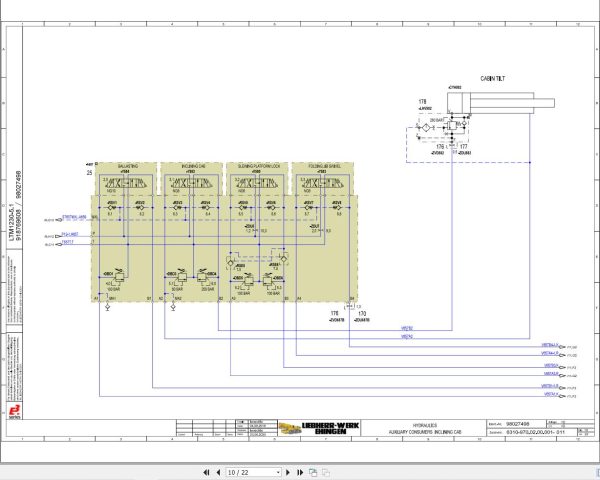Click the e3 series logo
This screenshot has width=600, height=480.
[15, 411]
